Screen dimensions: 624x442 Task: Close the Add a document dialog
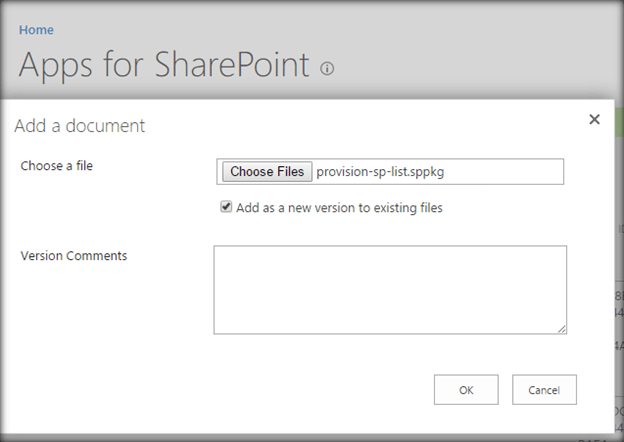[594, 120]
